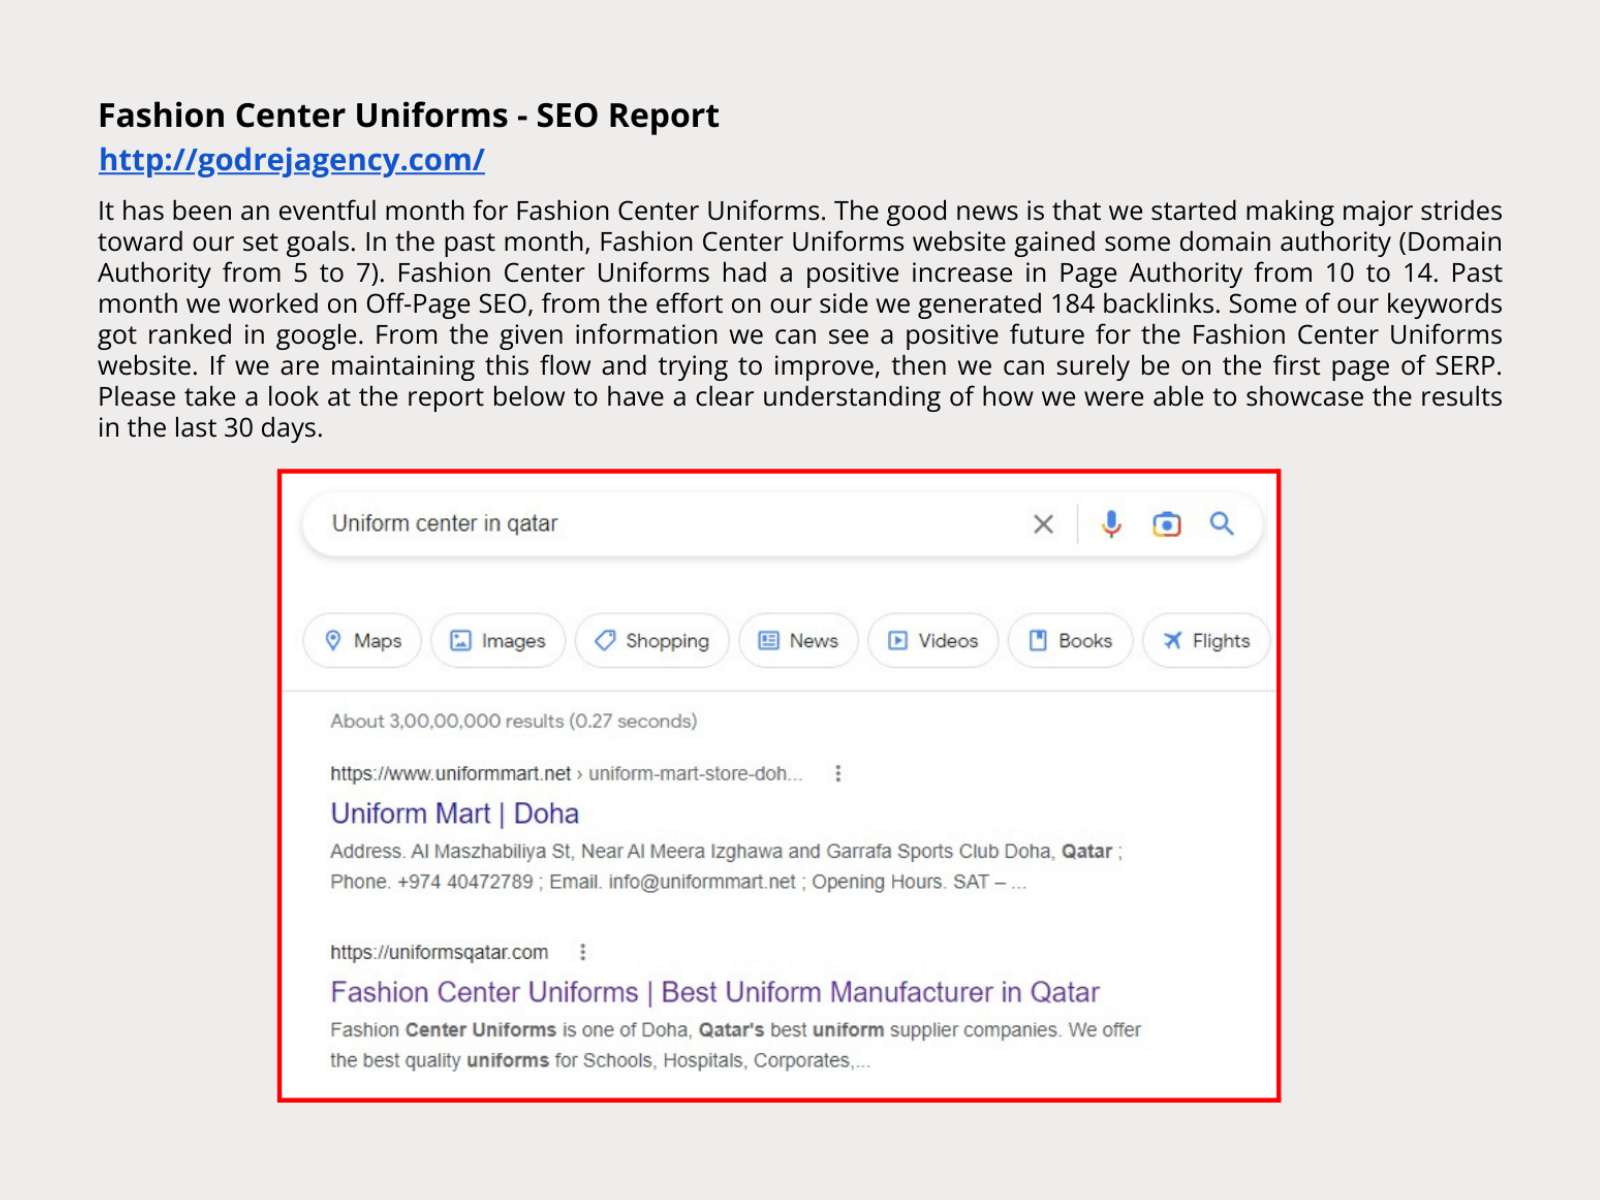Click the https://uniformsqatar.com URL

click(x=439, y=952)
